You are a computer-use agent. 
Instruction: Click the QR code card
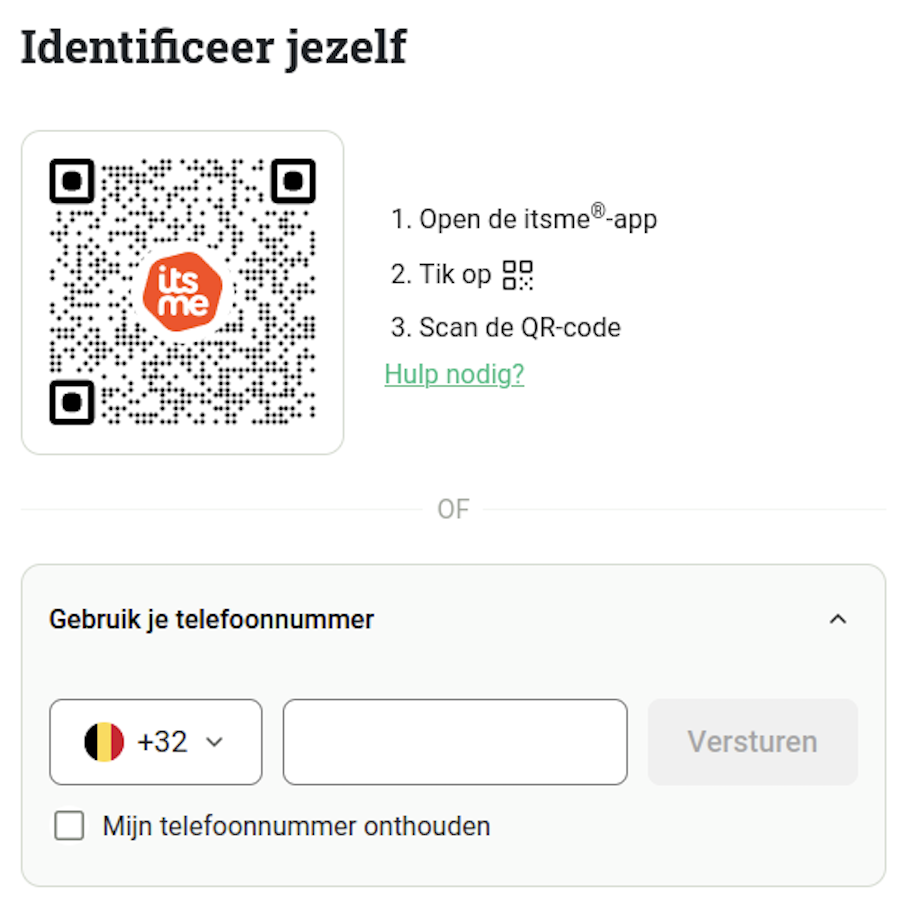click(x=183, y=292)
